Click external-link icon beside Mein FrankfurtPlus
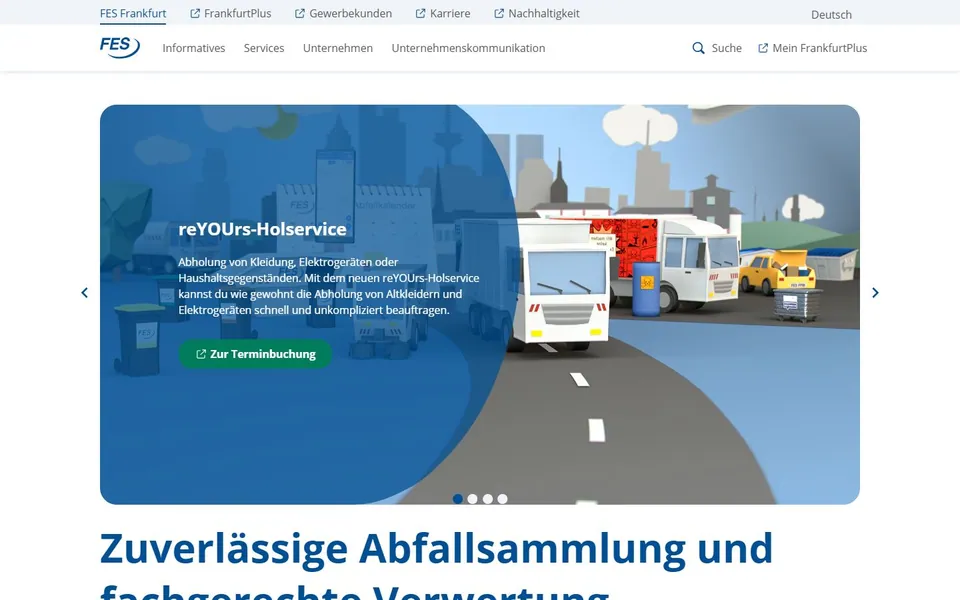Screen dimensions: 960x600 763,48
